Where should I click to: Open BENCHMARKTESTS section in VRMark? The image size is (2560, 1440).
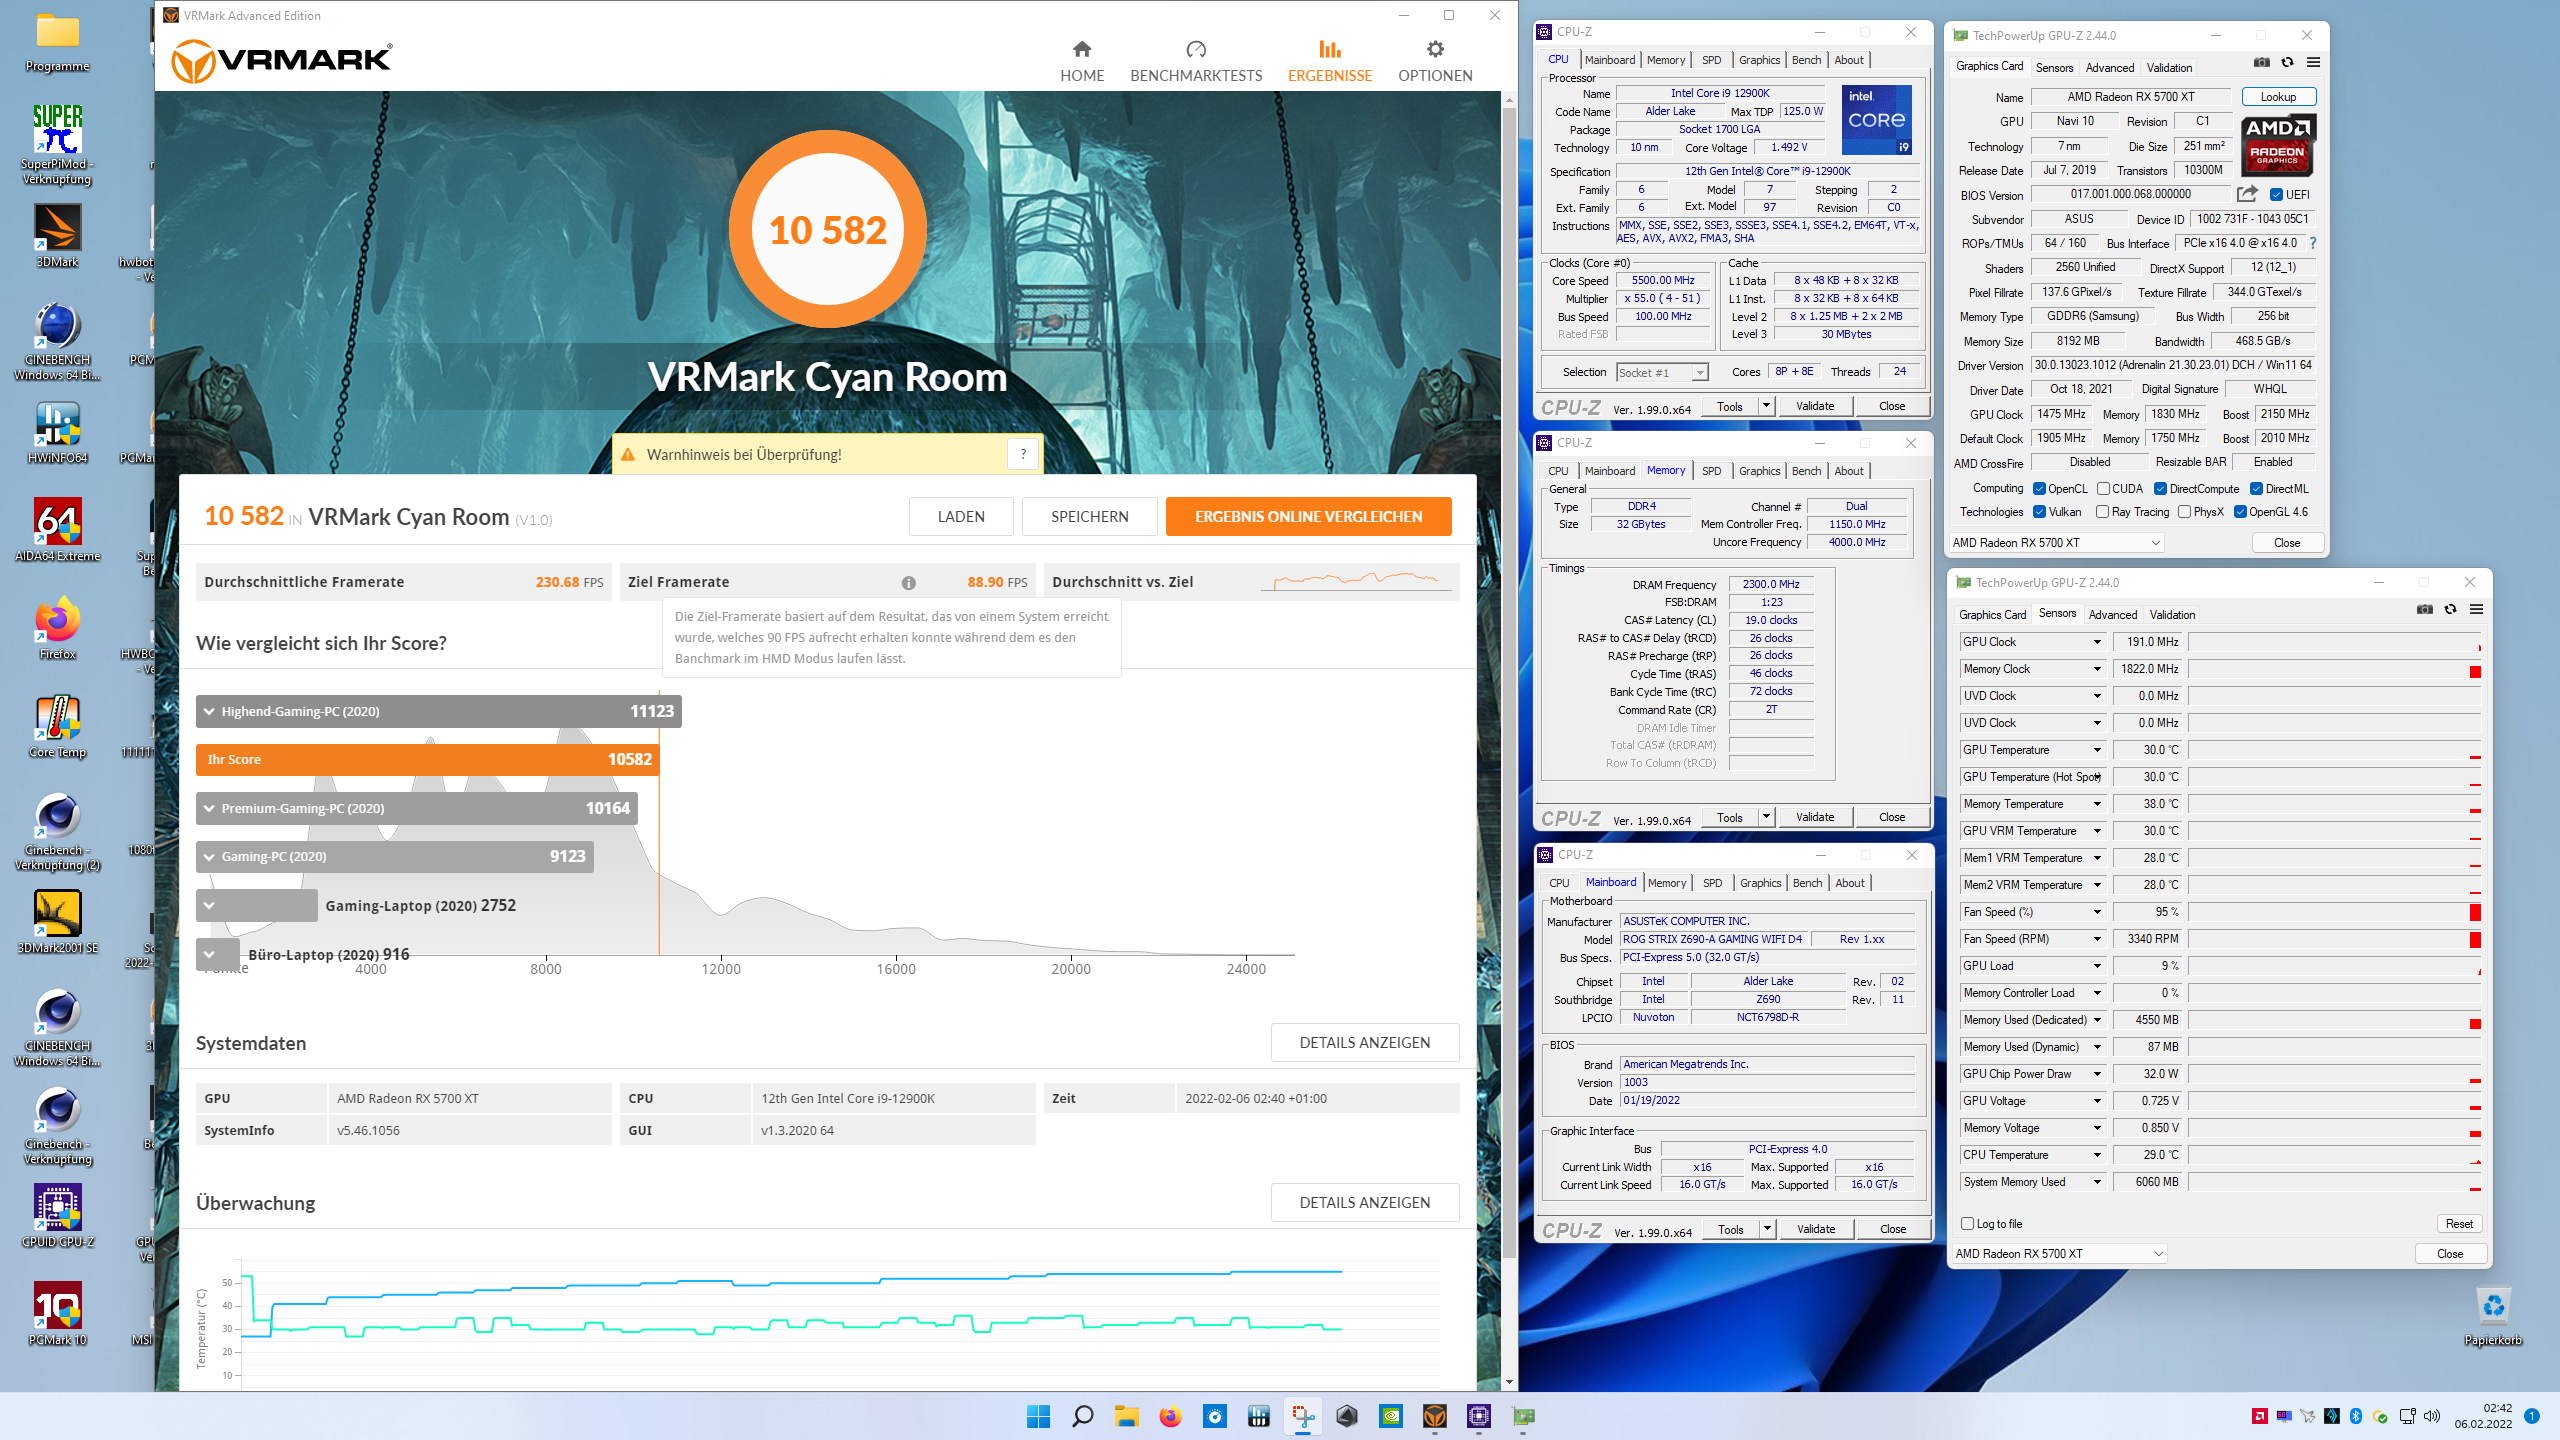coord(1196,61)
